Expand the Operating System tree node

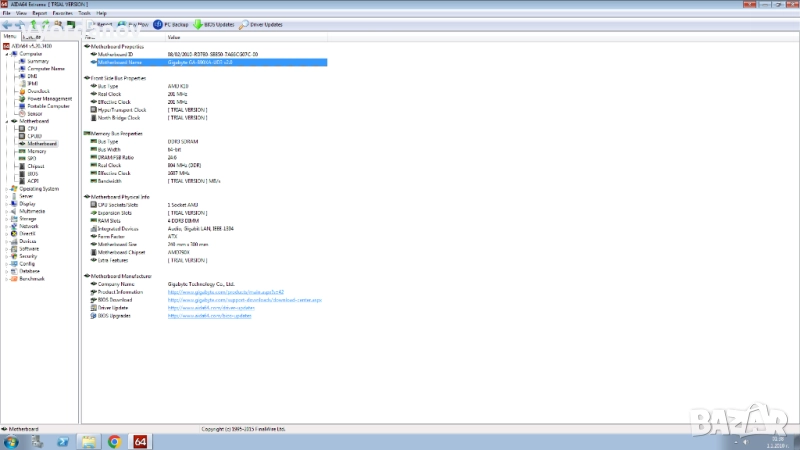tap(7, 188)
